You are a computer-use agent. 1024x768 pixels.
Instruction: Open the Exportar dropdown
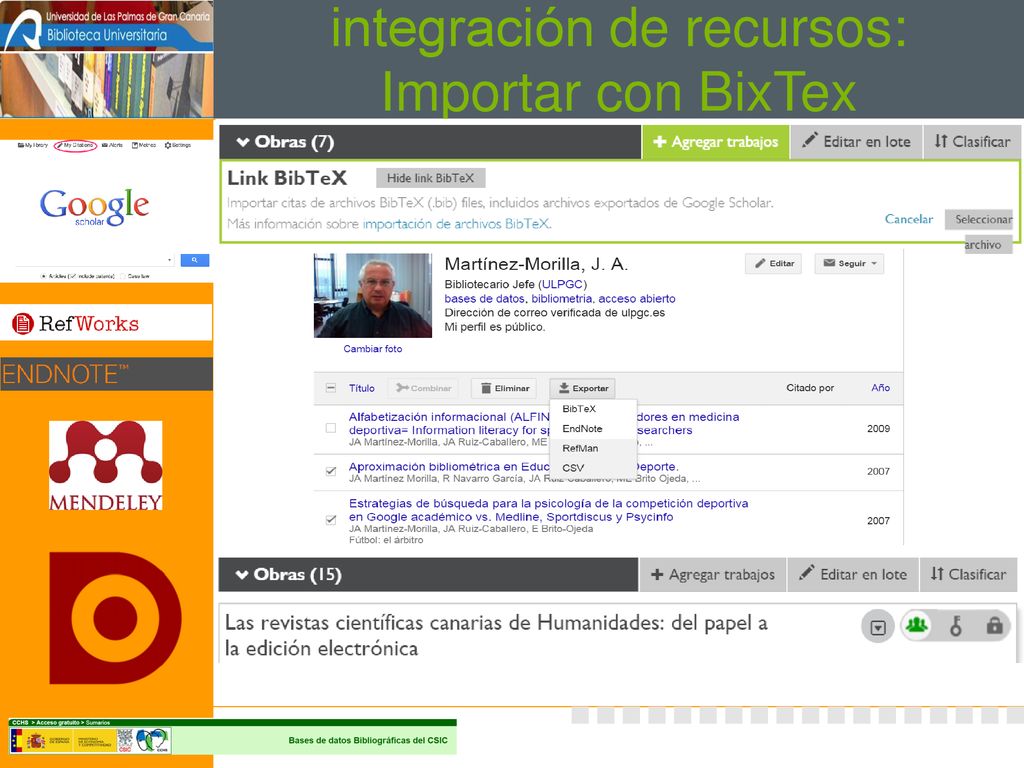(x=583, y=388)
